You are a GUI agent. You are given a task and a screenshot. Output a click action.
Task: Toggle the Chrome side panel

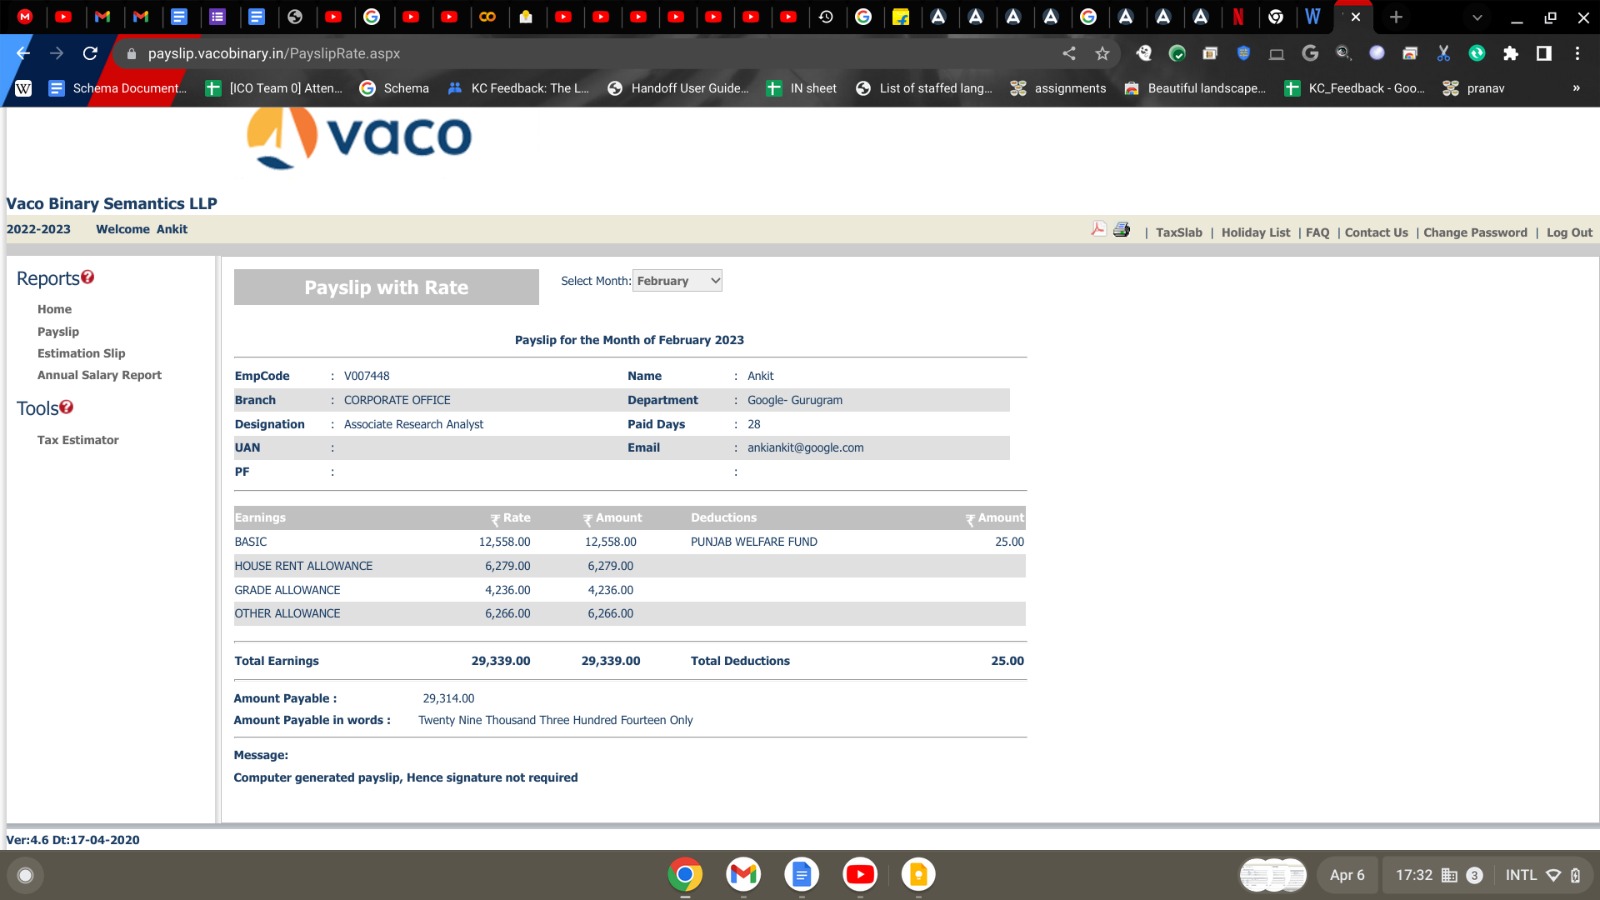coord(1544,54)
